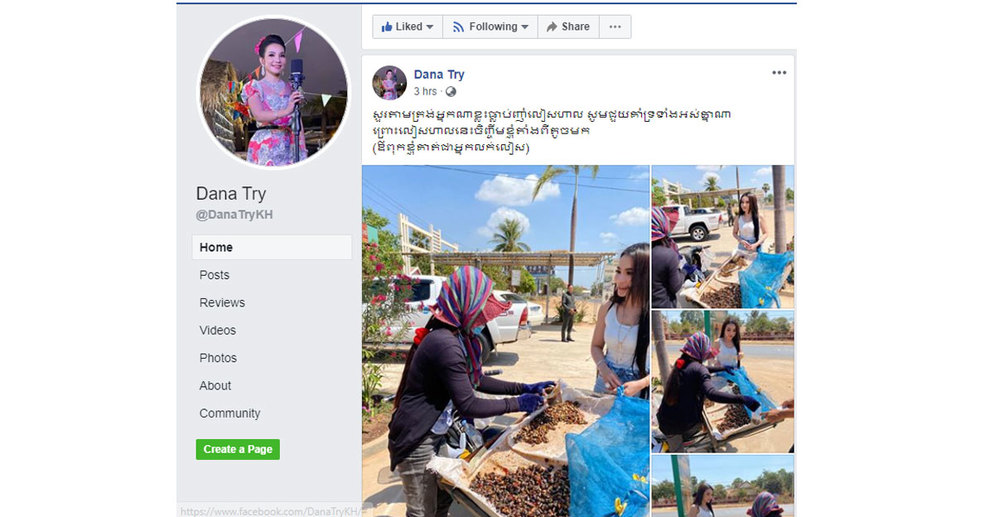This screenshot has width=994, height=517.
Task: Go to Reviews in sidebar
Action: tap(222, 303)
